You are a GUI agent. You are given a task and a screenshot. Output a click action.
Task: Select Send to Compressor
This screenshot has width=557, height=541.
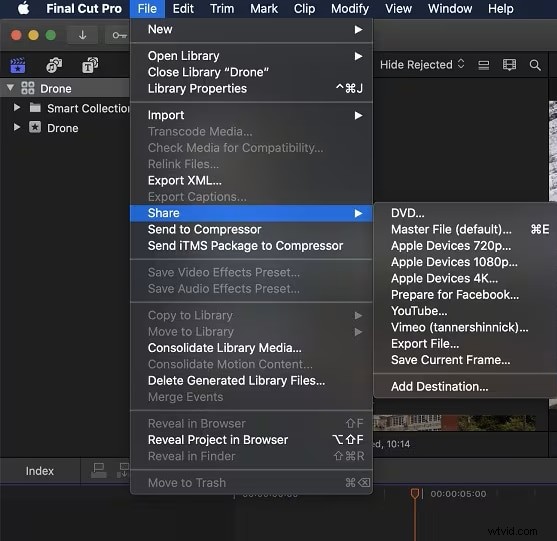point(252,229)
